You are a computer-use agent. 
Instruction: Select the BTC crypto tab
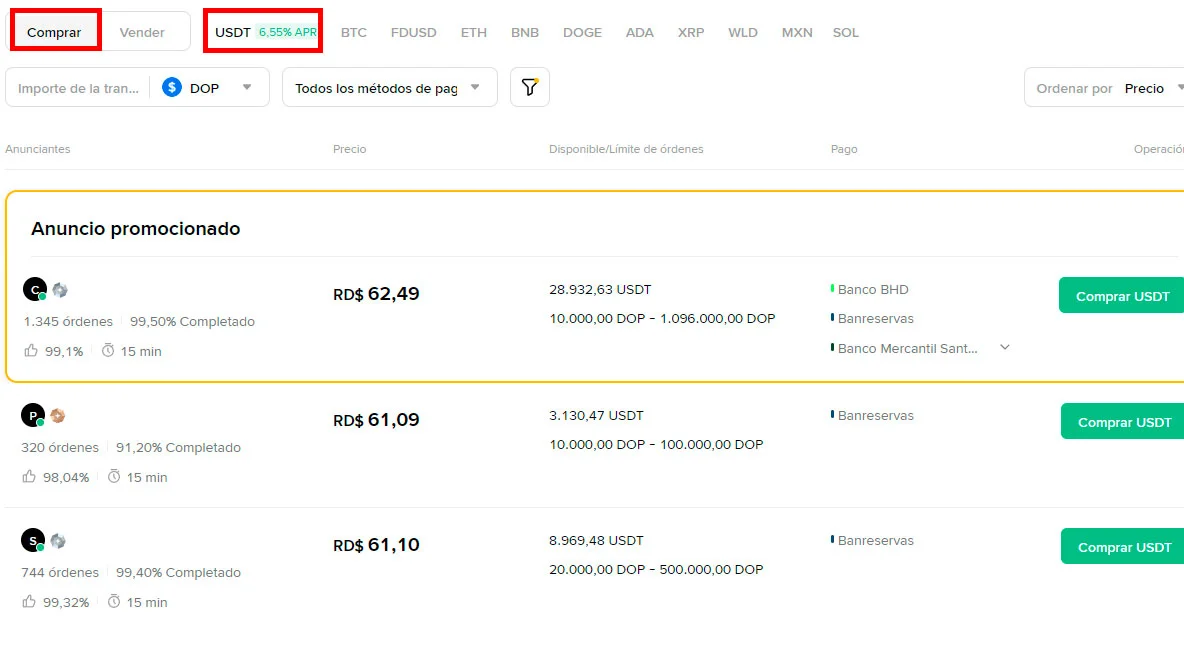[353, 32]
